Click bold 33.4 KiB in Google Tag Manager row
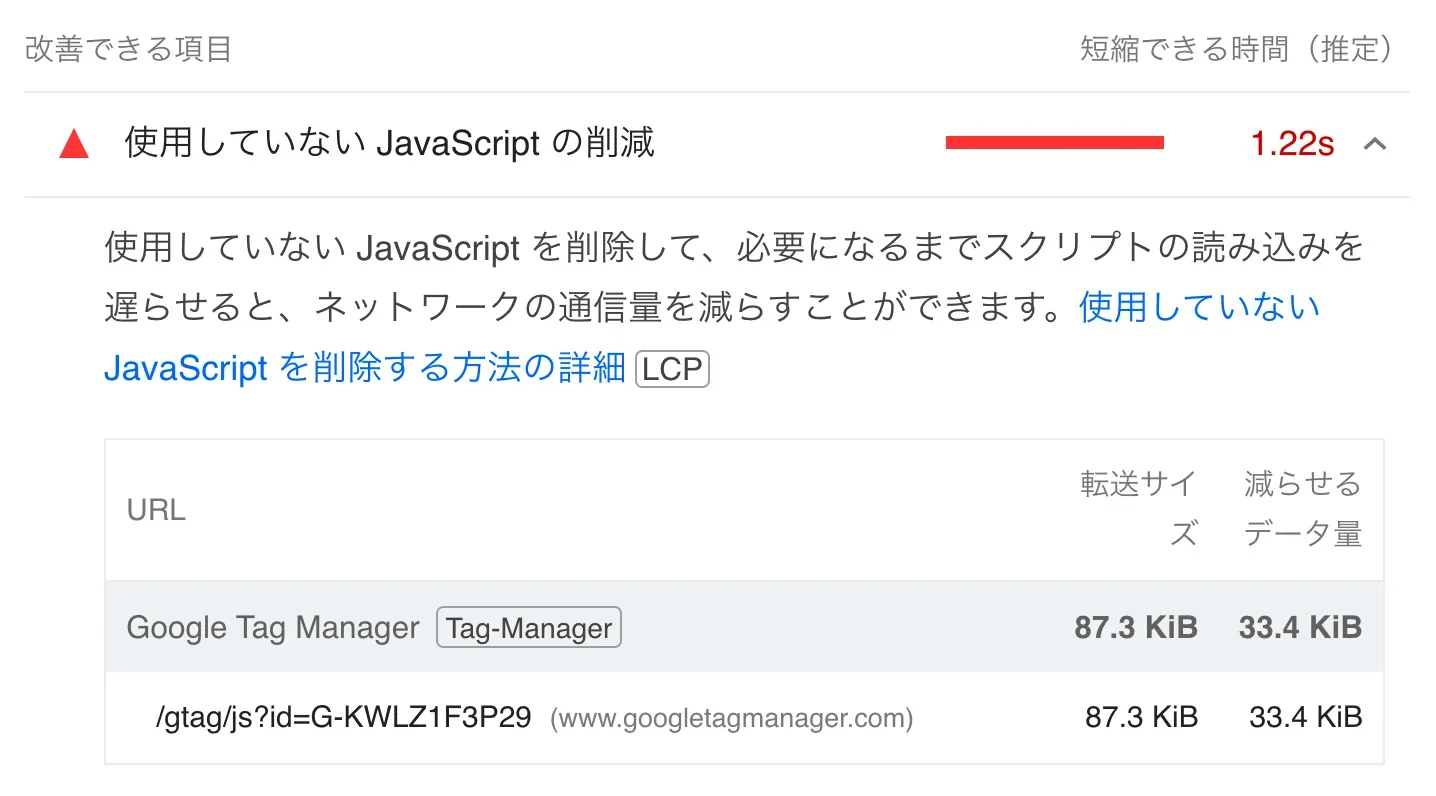The height and width of the screenshot is (796, 1436). click(x=1300, y=627)
